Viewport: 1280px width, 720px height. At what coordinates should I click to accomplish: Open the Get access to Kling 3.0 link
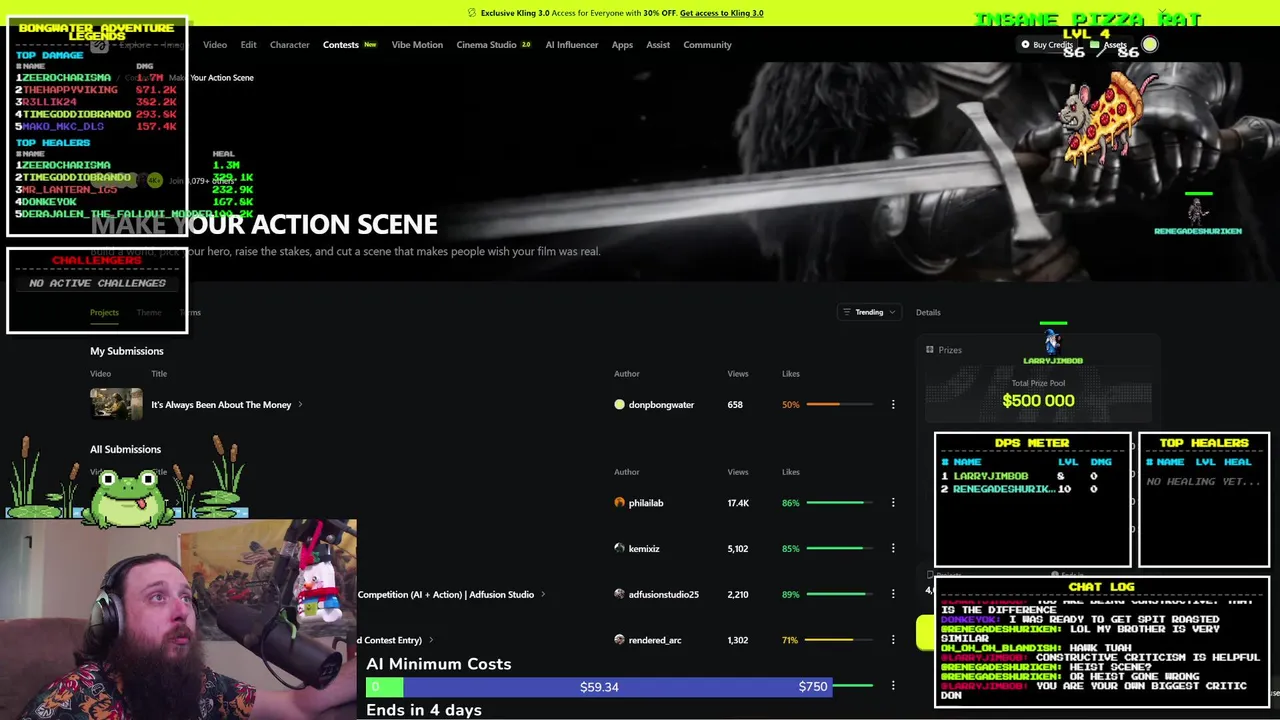[721, 13]
